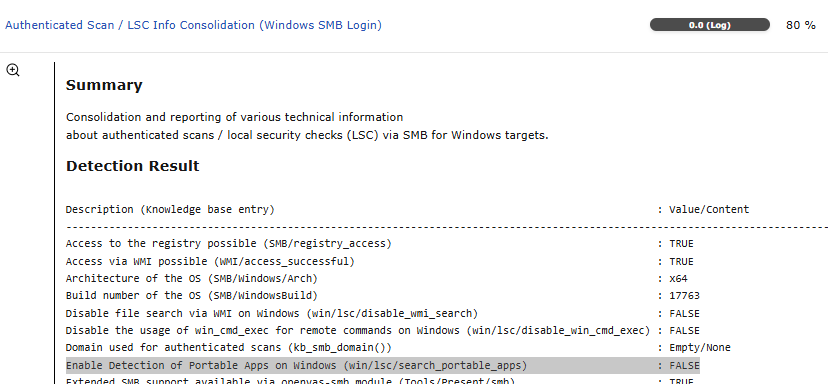Click the Value/Content column header
The width and height of the screenshot is (828, 384).
point(709,209)
